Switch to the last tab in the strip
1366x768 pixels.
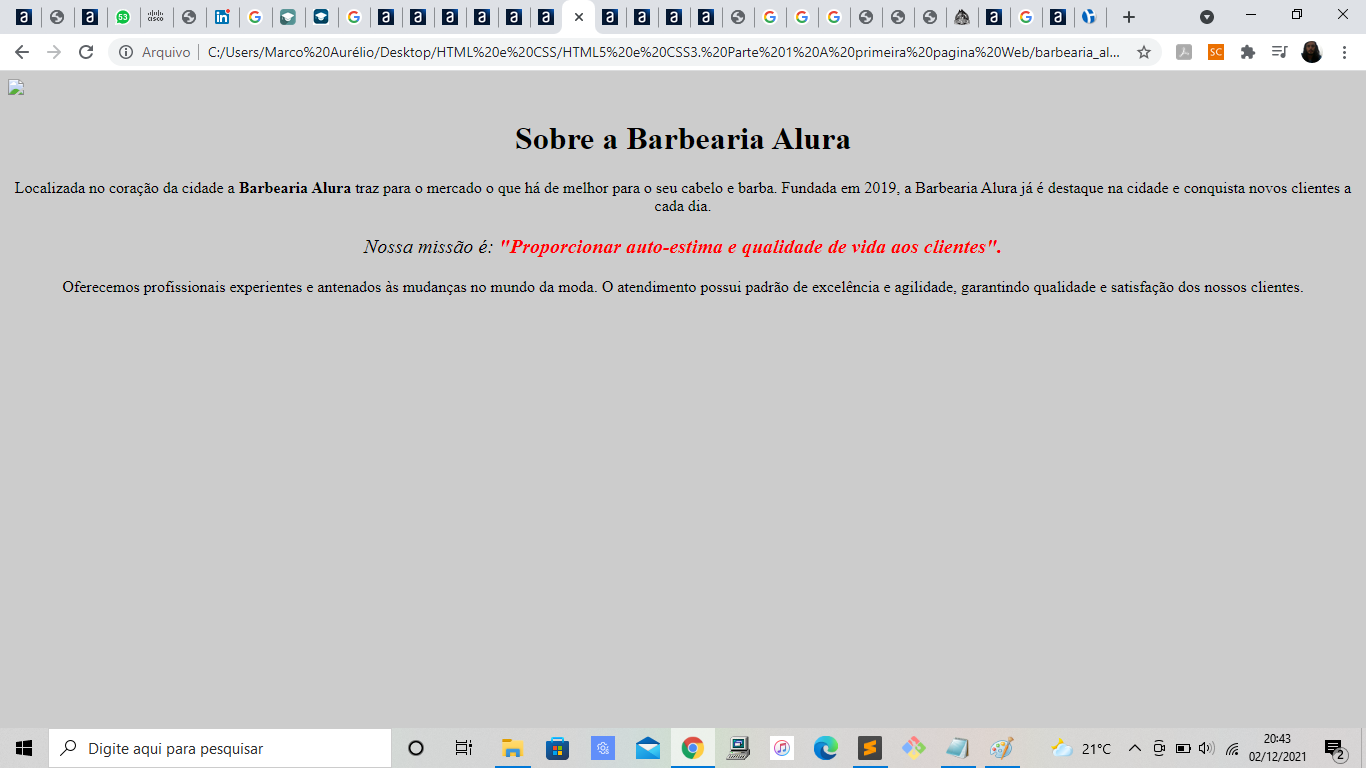(x=1089, y=17)
